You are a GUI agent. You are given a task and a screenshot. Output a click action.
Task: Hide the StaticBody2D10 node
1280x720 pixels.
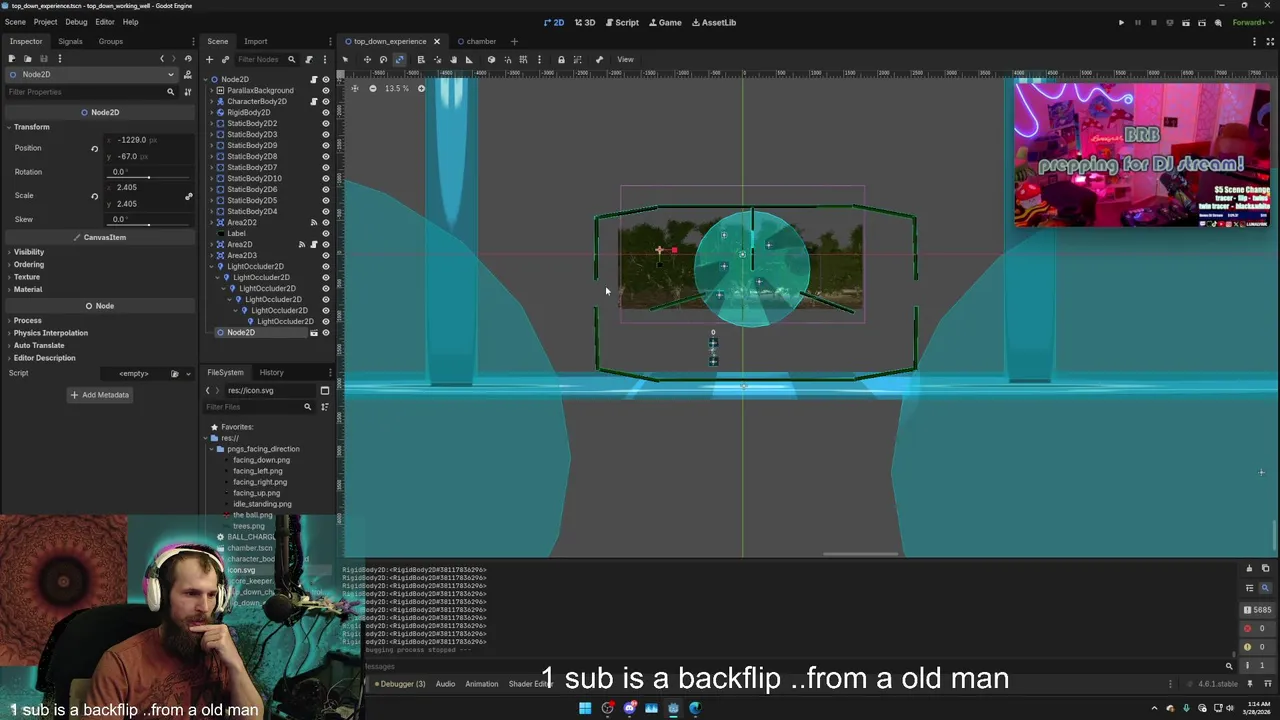pyautogui.click(x=325, y=178)
